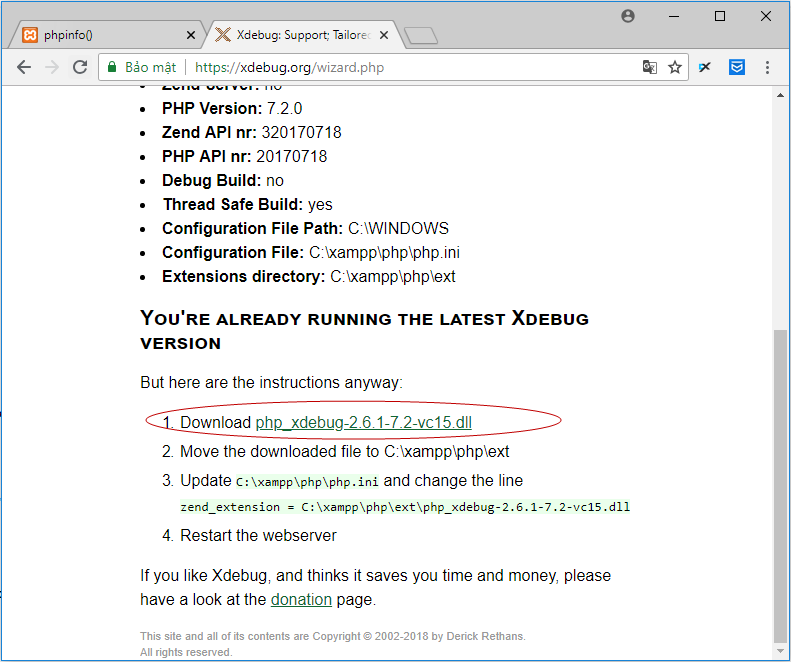Image resolution: width=791 pixels, height=662 pixels.
Task: Open the blue Dropbox-style inbox extension
Action: (x=737, y=67)
